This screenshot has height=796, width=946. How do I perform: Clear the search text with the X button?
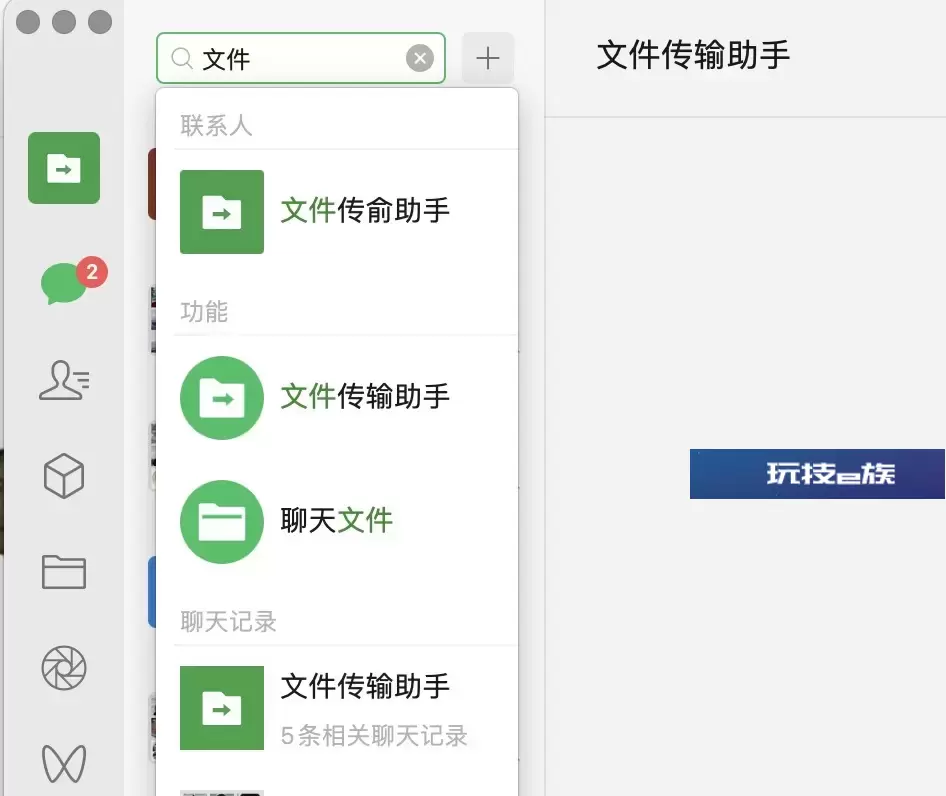pos(420,58)
